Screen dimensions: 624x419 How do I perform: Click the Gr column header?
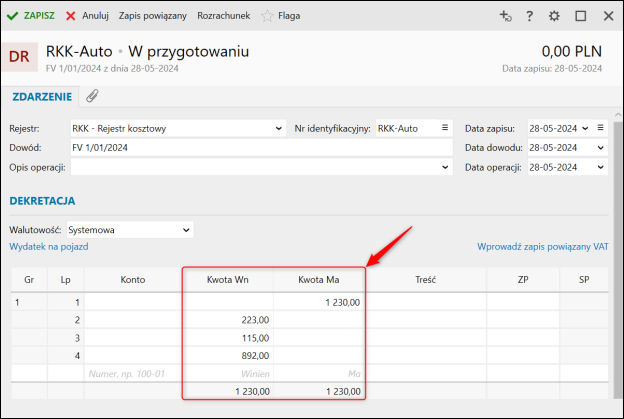[x=29, y=280]
